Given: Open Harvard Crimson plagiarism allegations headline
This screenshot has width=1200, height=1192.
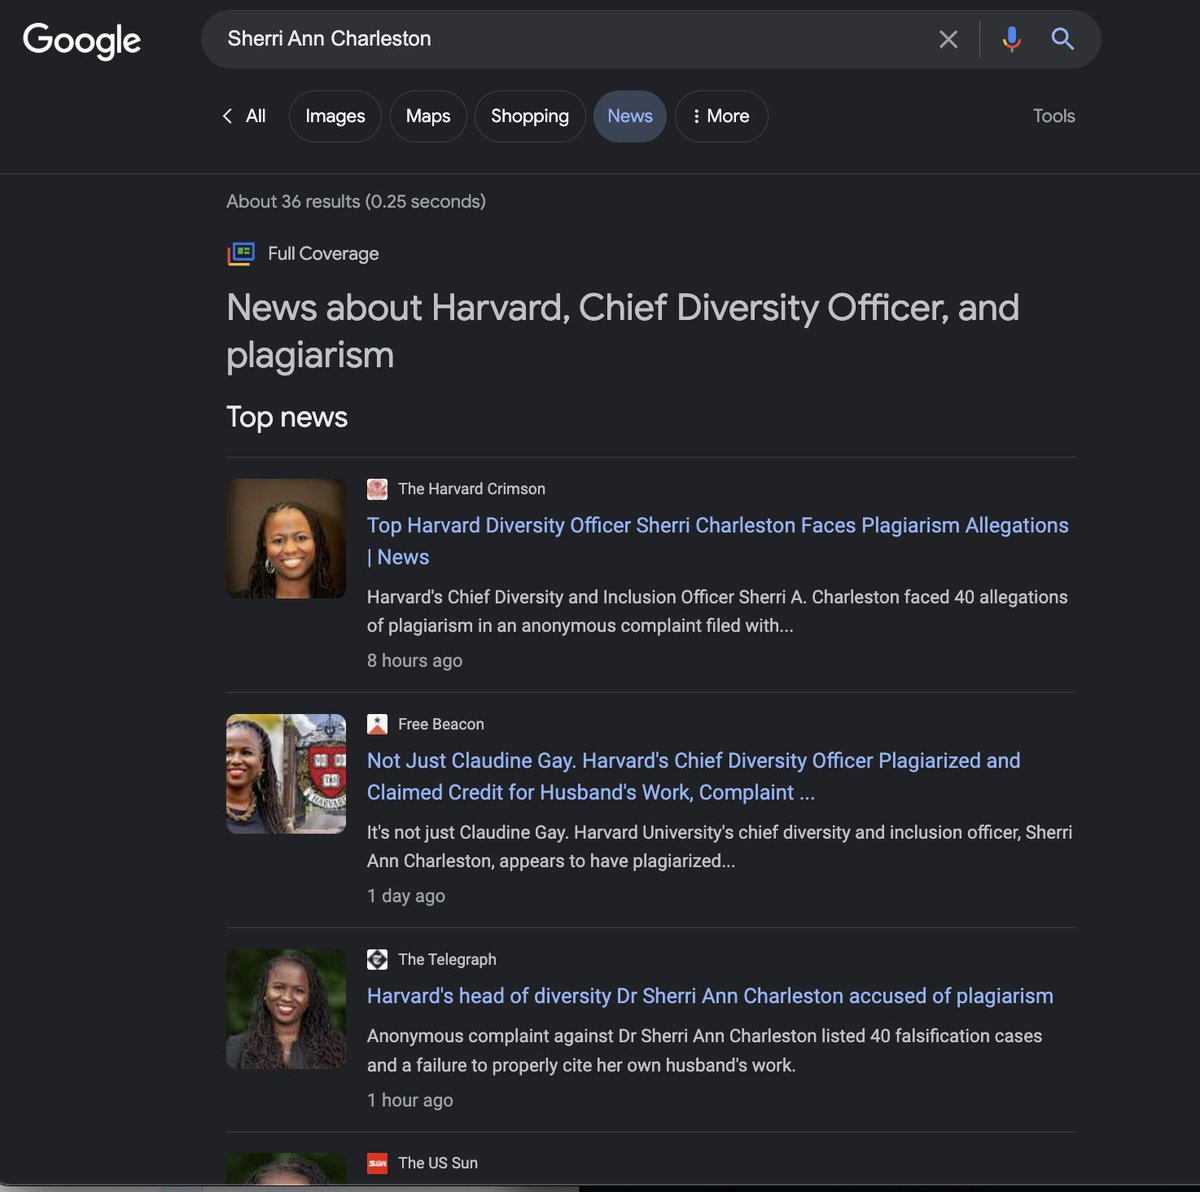Looking at the screenshot, I should (x=717, y=541).
